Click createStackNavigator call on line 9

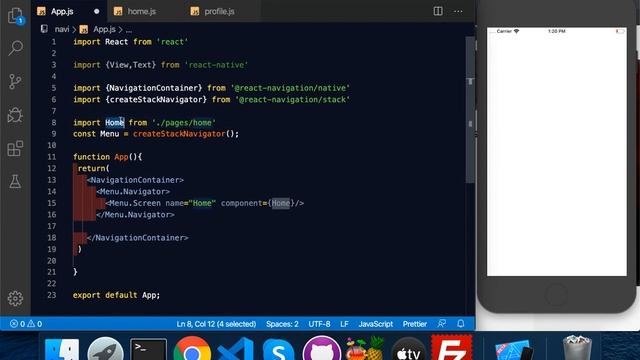tap(179, 134)
